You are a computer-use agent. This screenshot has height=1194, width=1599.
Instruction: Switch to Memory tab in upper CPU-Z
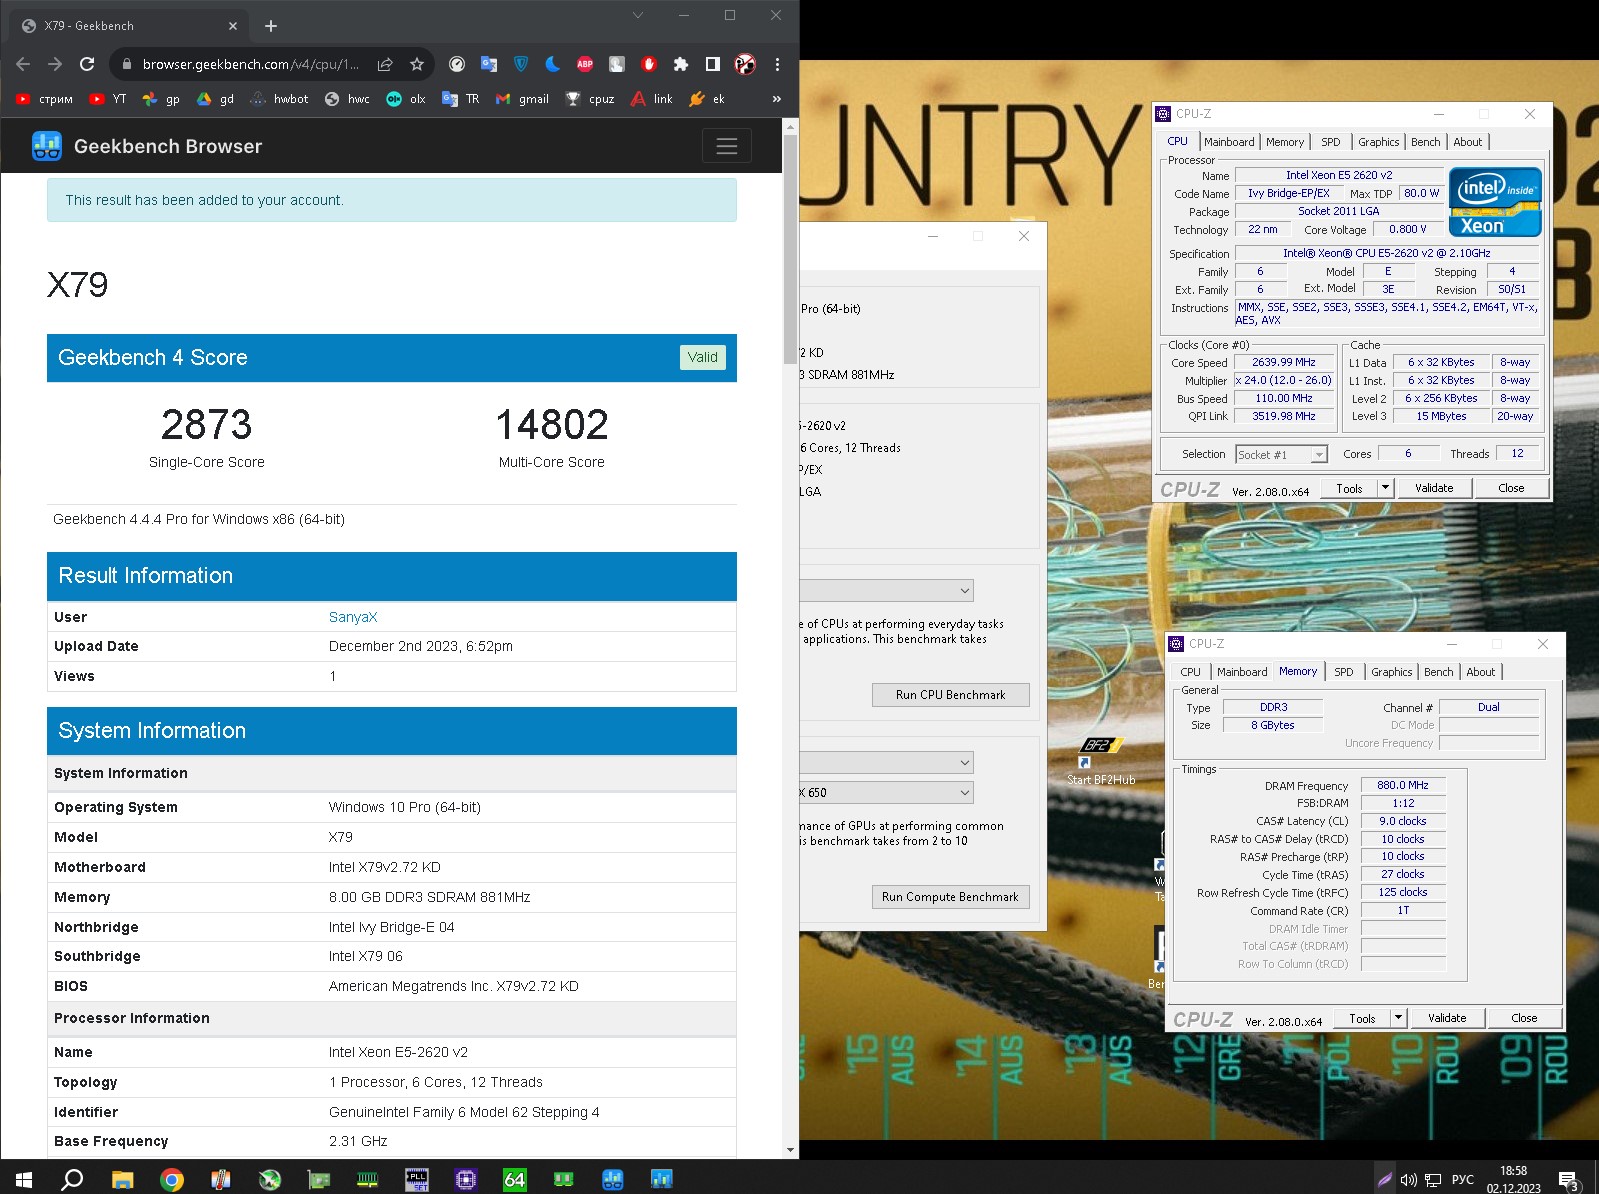[x=1285, y=142]
